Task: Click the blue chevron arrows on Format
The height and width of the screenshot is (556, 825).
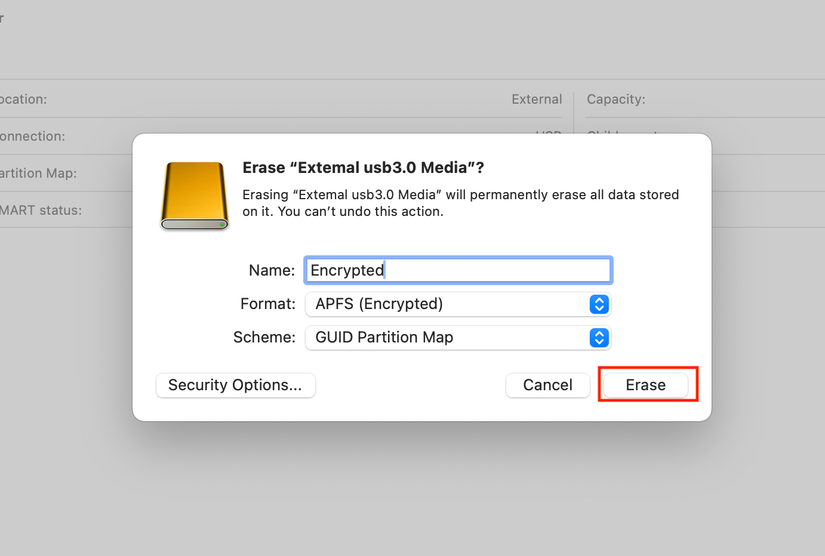Action: tap(599, 304)
